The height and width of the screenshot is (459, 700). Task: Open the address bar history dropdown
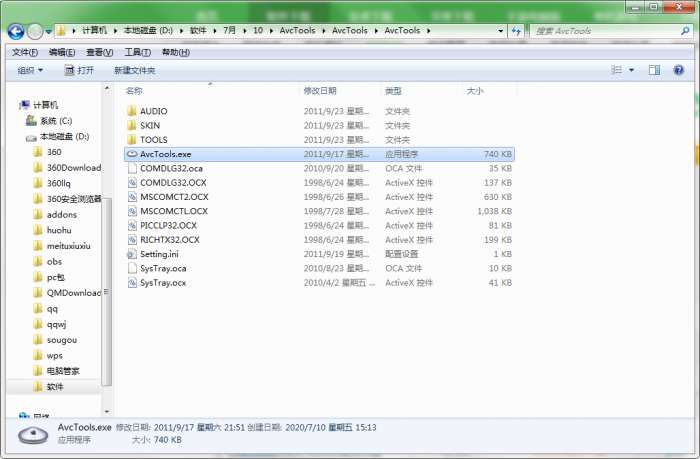pyautogui.click(x=501, y=31)
